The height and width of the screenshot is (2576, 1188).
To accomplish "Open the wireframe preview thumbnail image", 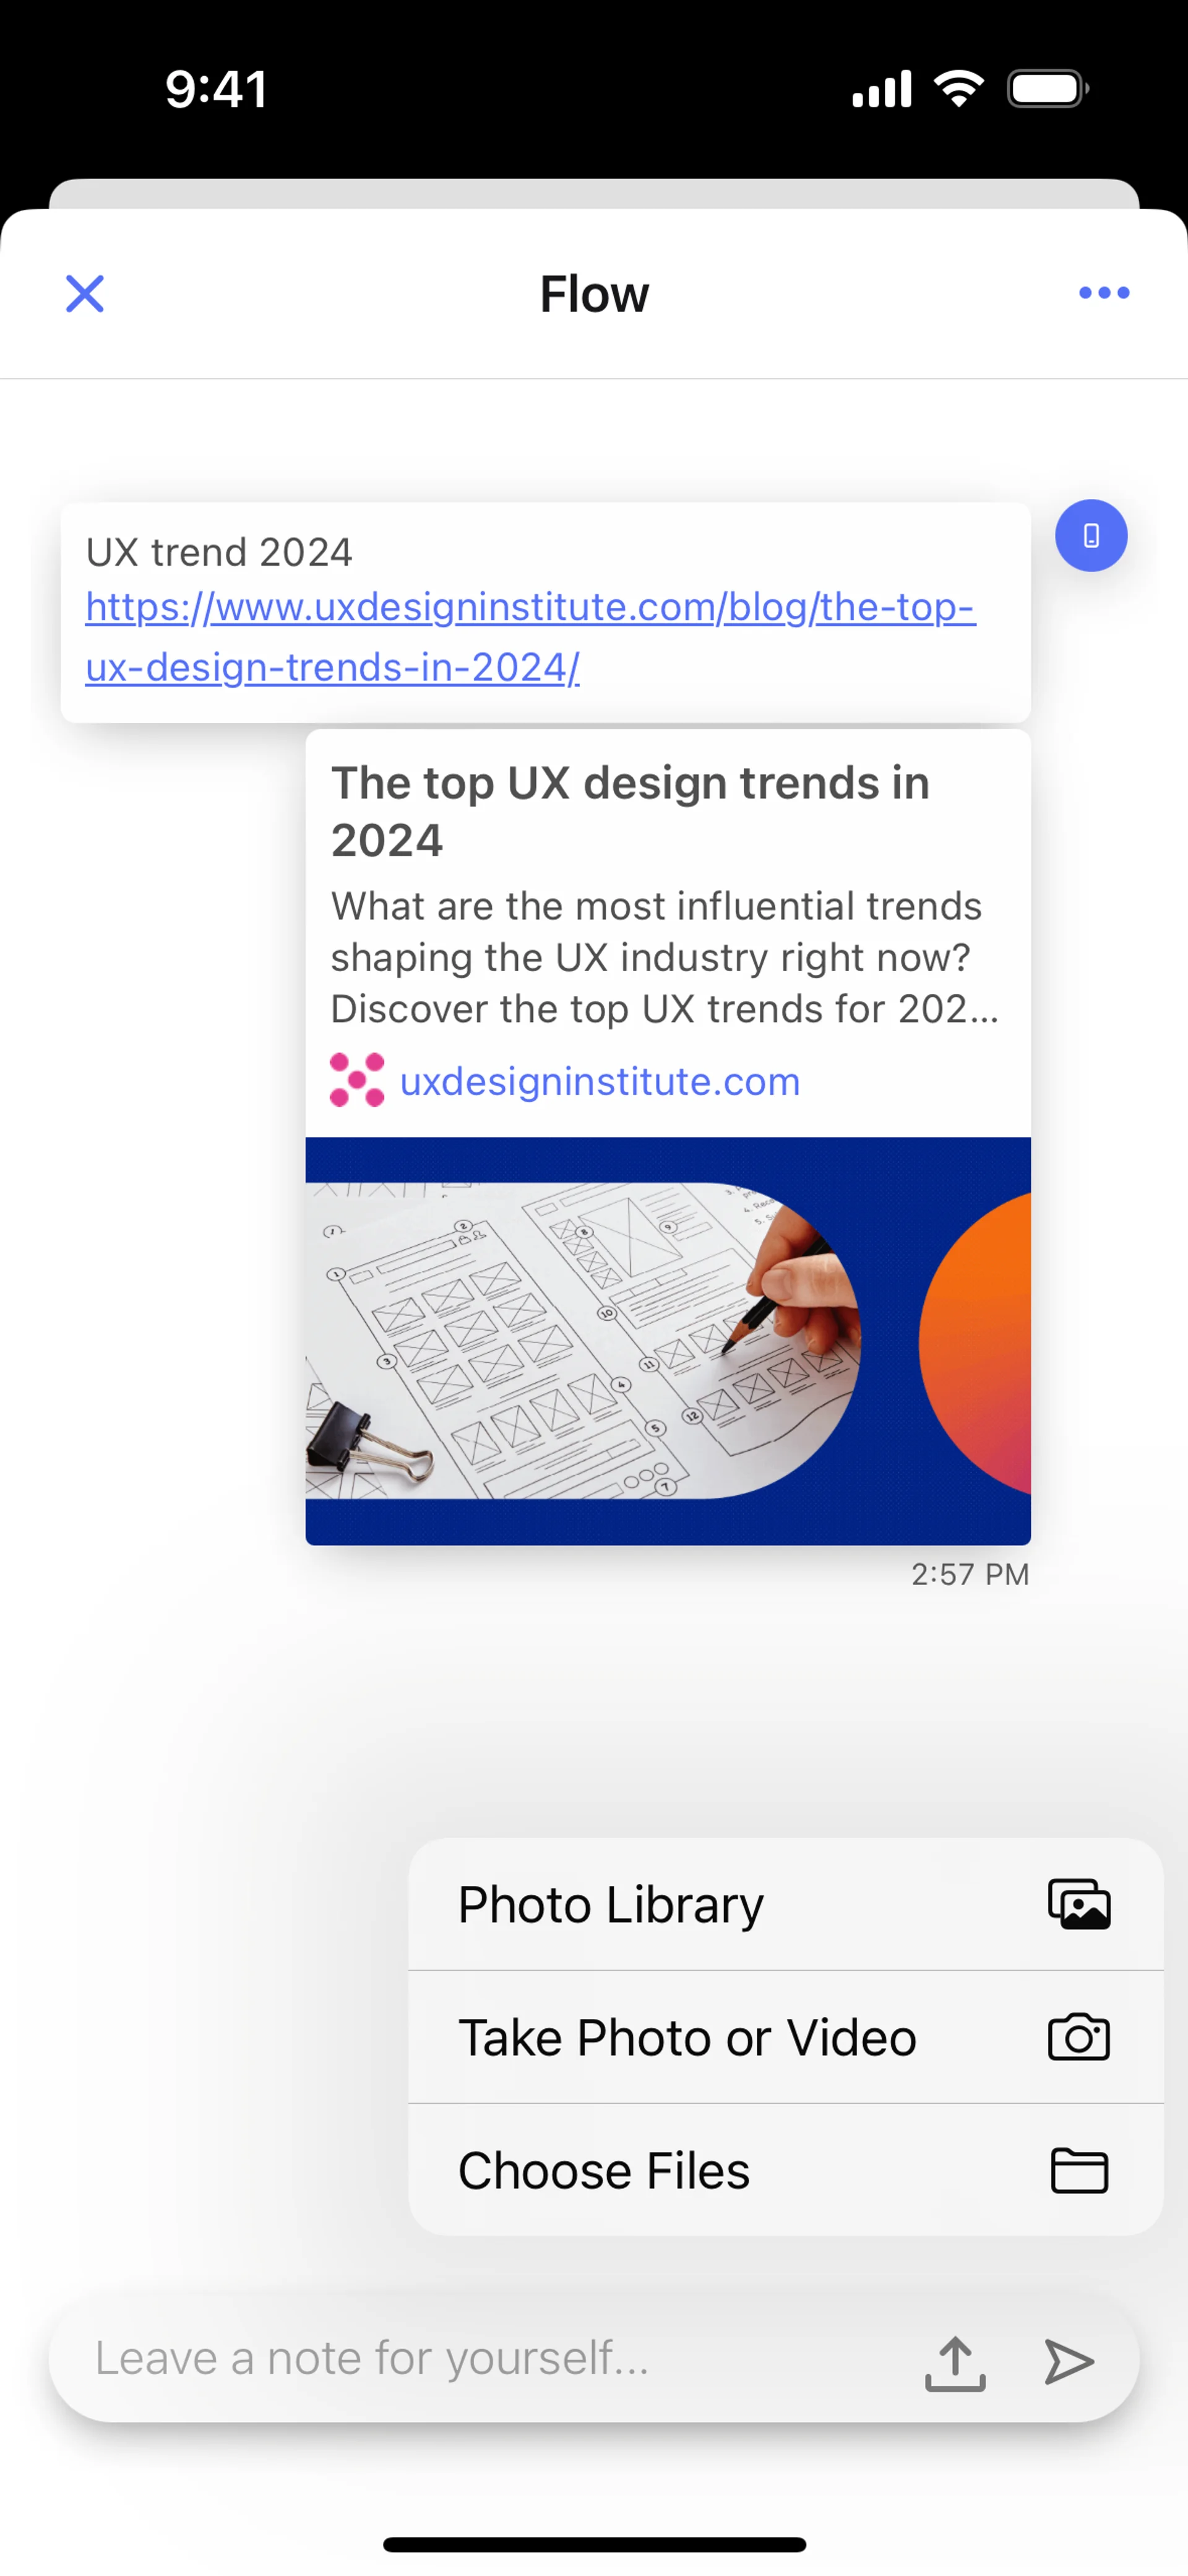I will click(668, 1341).
